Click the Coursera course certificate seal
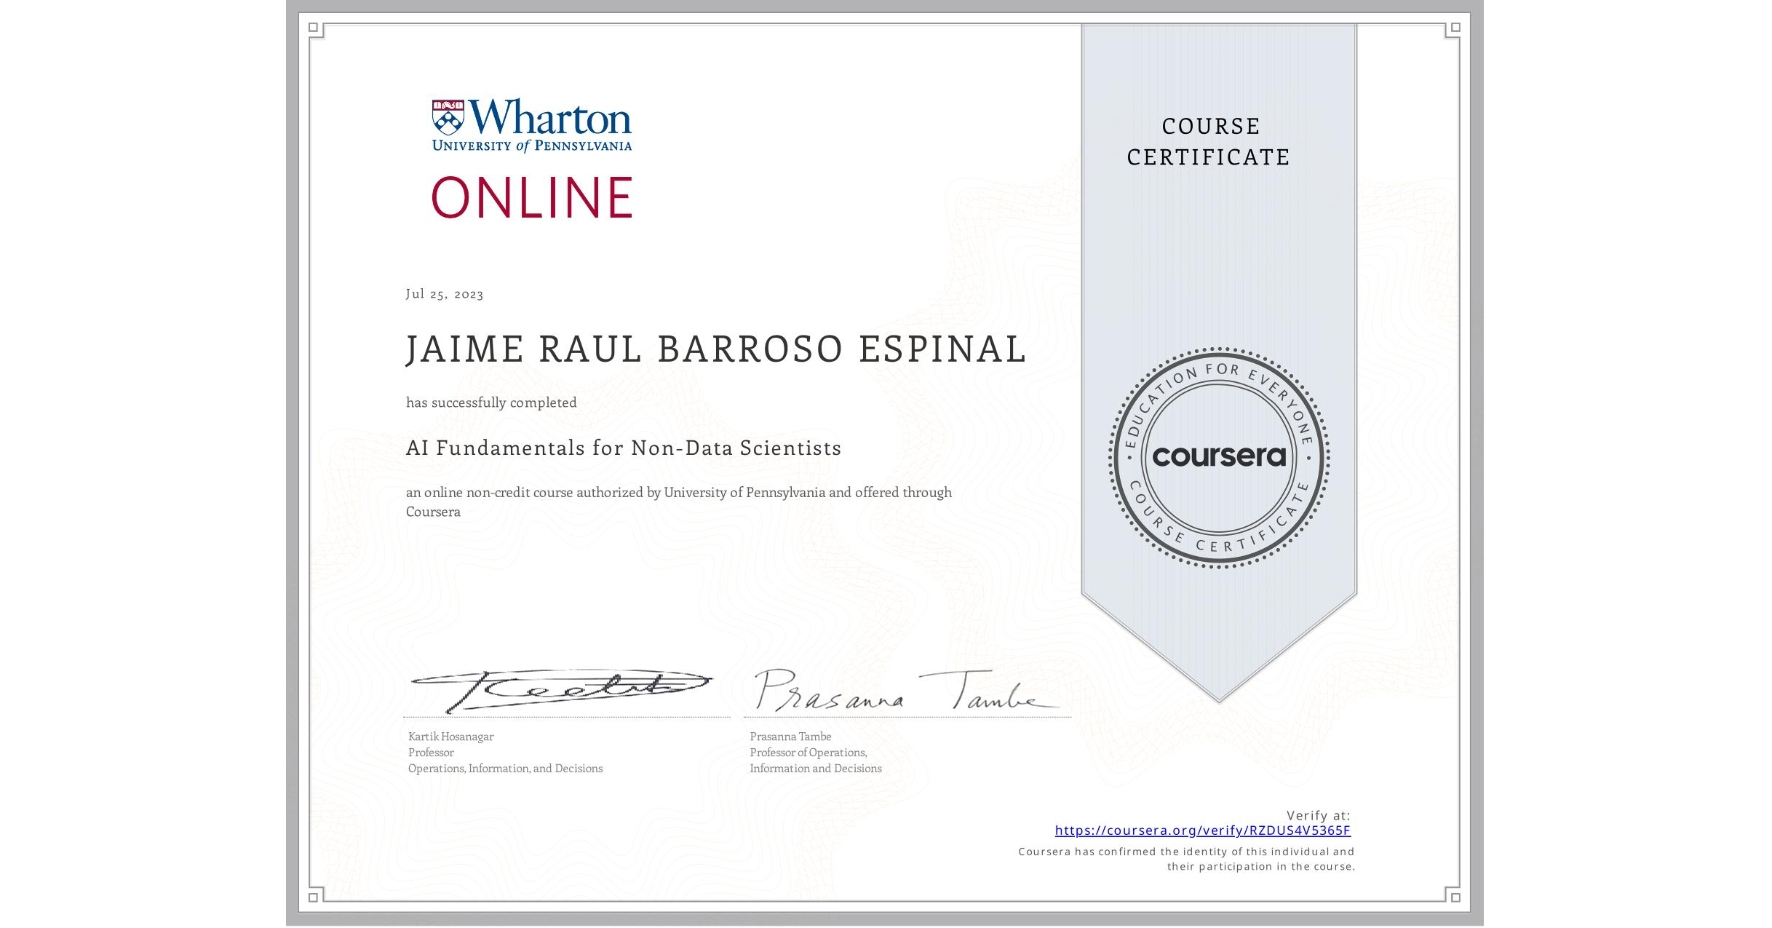Viewport: 1772px width, 928px height. pyautogui.click(x=1218, y=458)
